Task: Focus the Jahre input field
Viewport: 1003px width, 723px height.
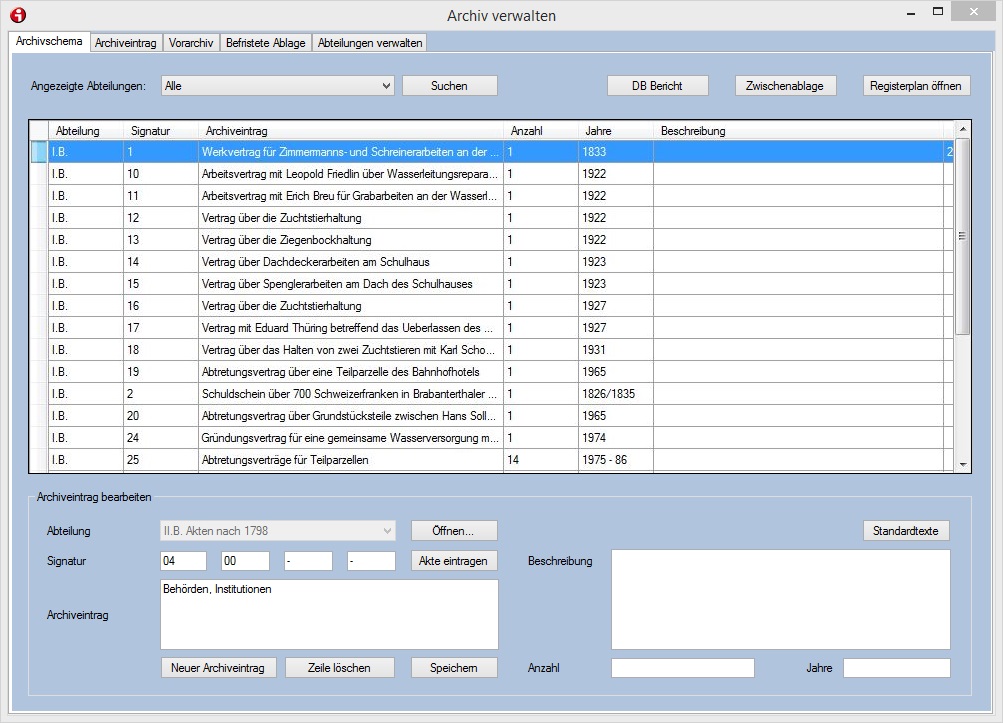Action: (x=896, y=668)
